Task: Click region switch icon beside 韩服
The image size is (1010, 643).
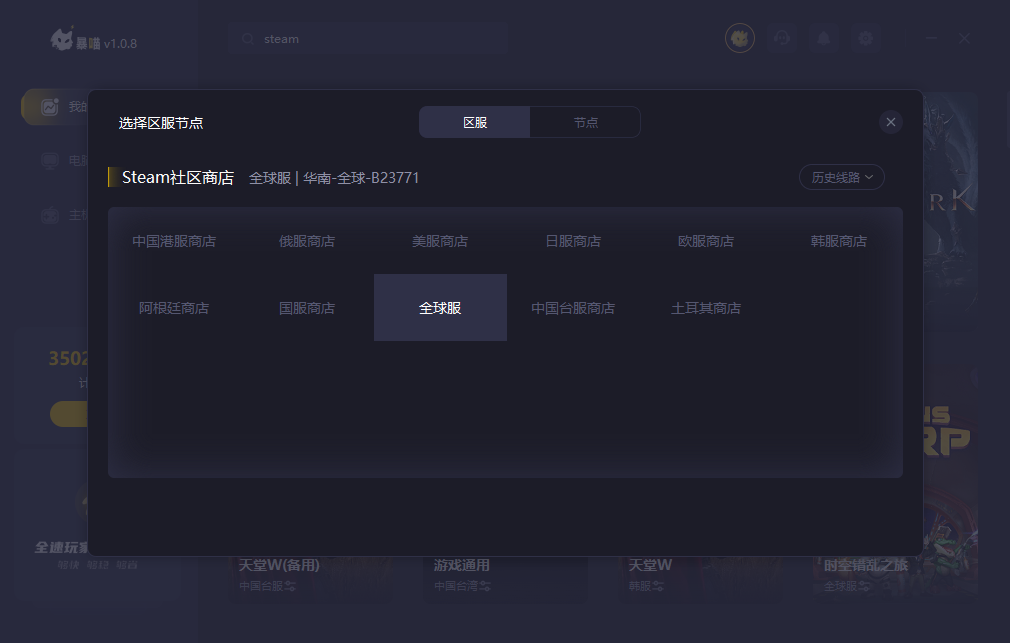Action: (658, 586)
